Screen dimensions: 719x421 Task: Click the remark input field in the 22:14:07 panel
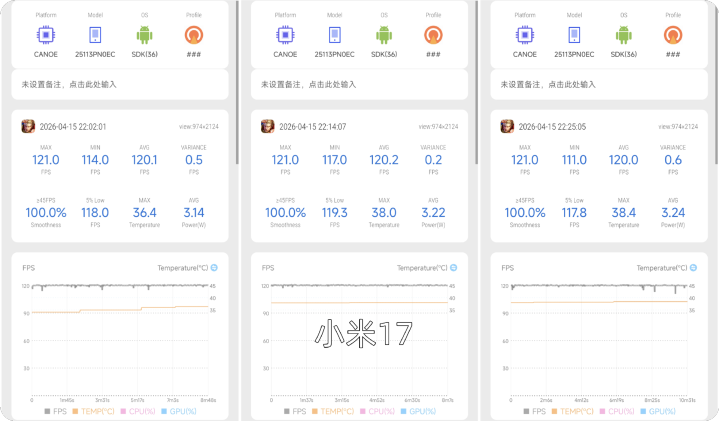360,84
